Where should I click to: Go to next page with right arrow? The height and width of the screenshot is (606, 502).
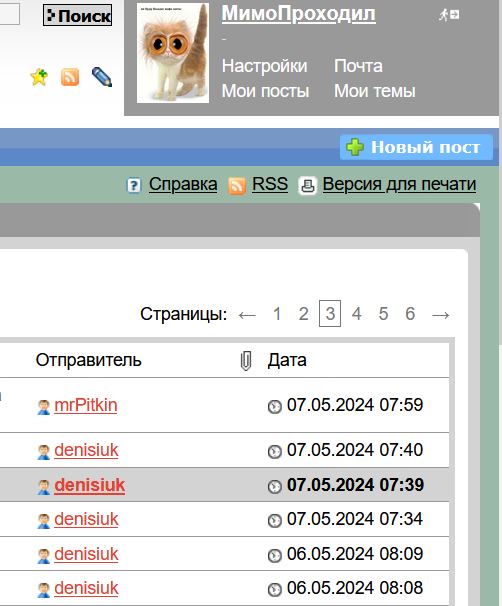[x=441, y=315]
